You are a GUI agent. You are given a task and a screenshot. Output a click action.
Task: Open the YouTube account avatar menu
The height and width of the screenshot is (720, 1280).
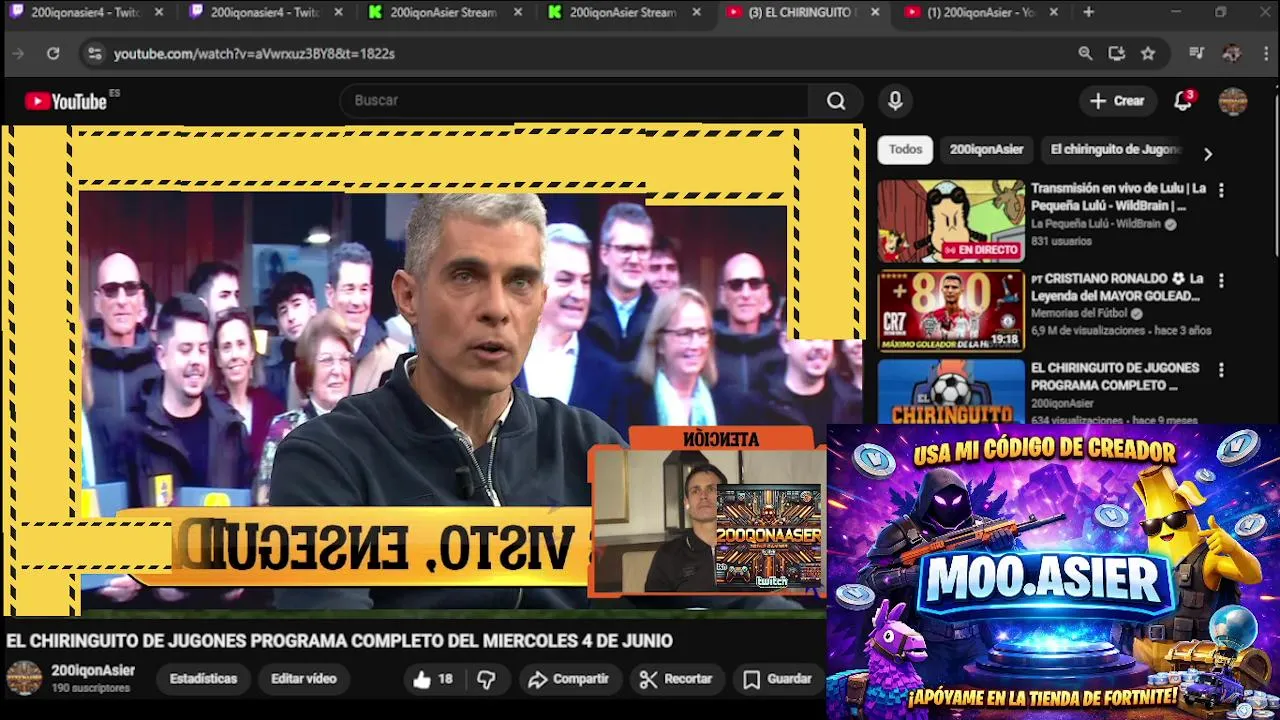coord(1233,101)
